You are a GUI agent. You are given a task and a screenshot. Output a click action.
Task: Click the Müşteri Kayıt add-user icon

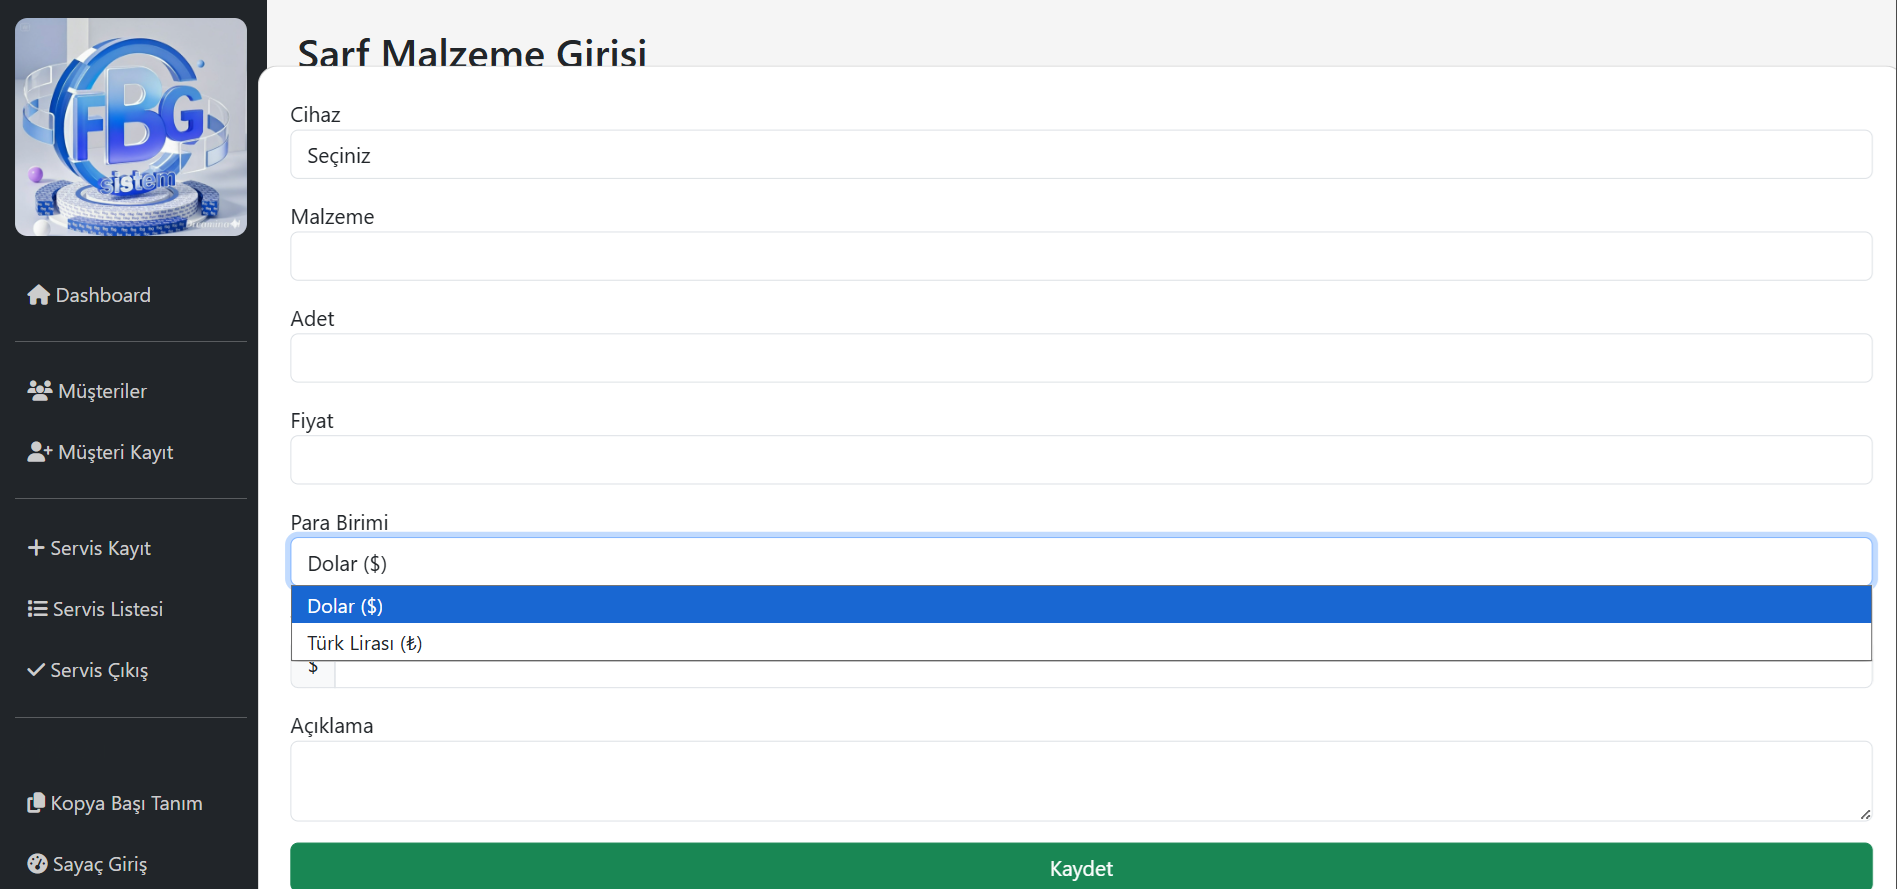(x=40, y=452)
